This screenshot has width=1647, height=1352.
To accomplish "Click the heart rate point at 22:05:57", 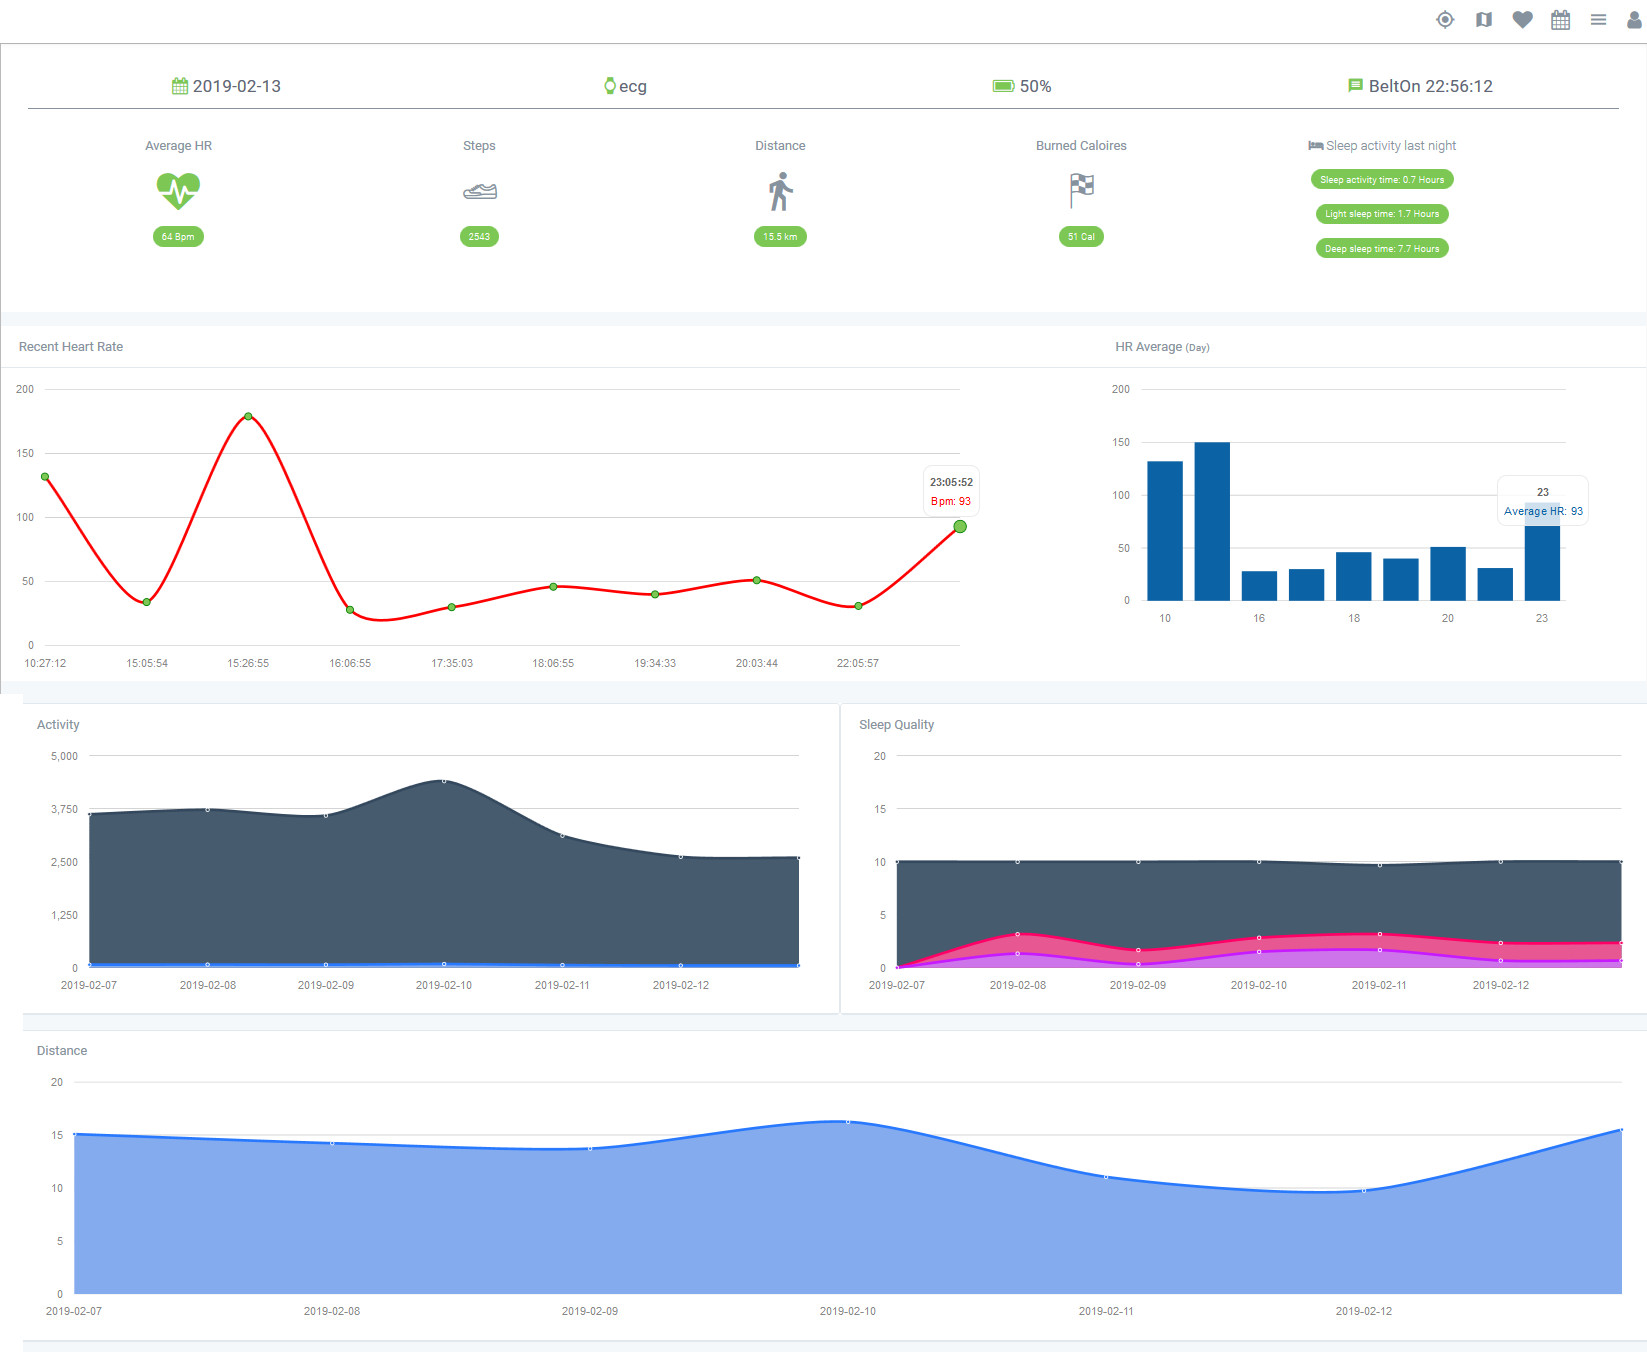I will click(858, 606).
